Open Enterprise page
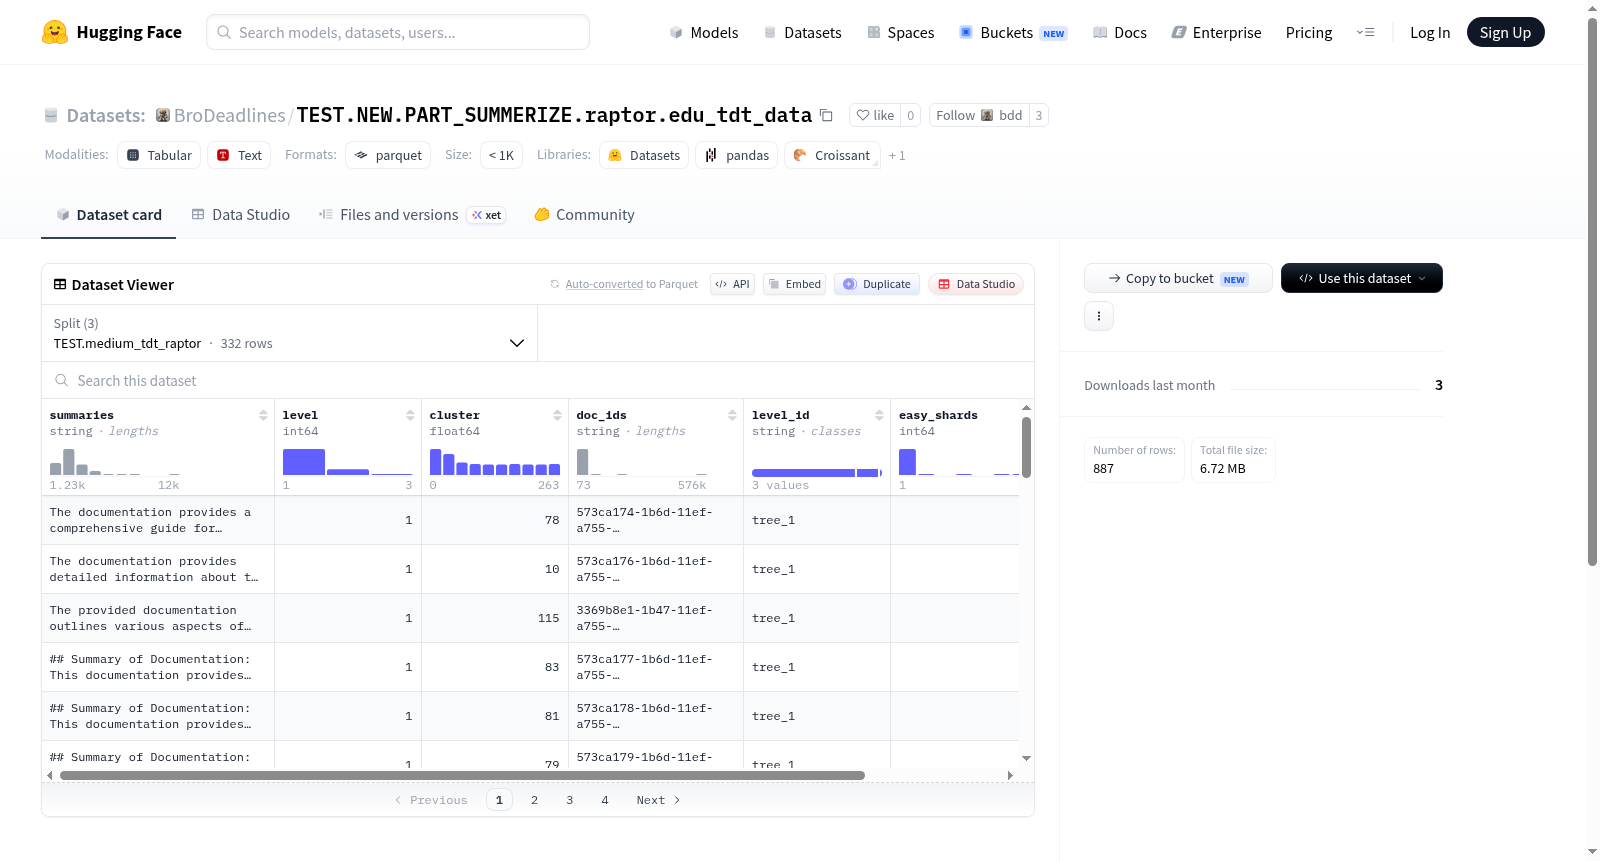 [1216, 32]
